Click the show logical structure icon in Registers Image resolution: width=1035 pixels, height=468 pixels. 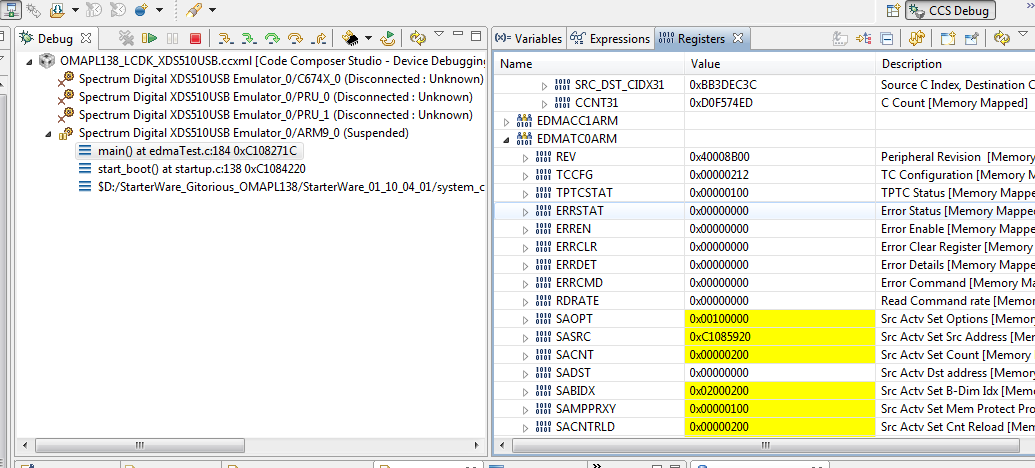863,39
